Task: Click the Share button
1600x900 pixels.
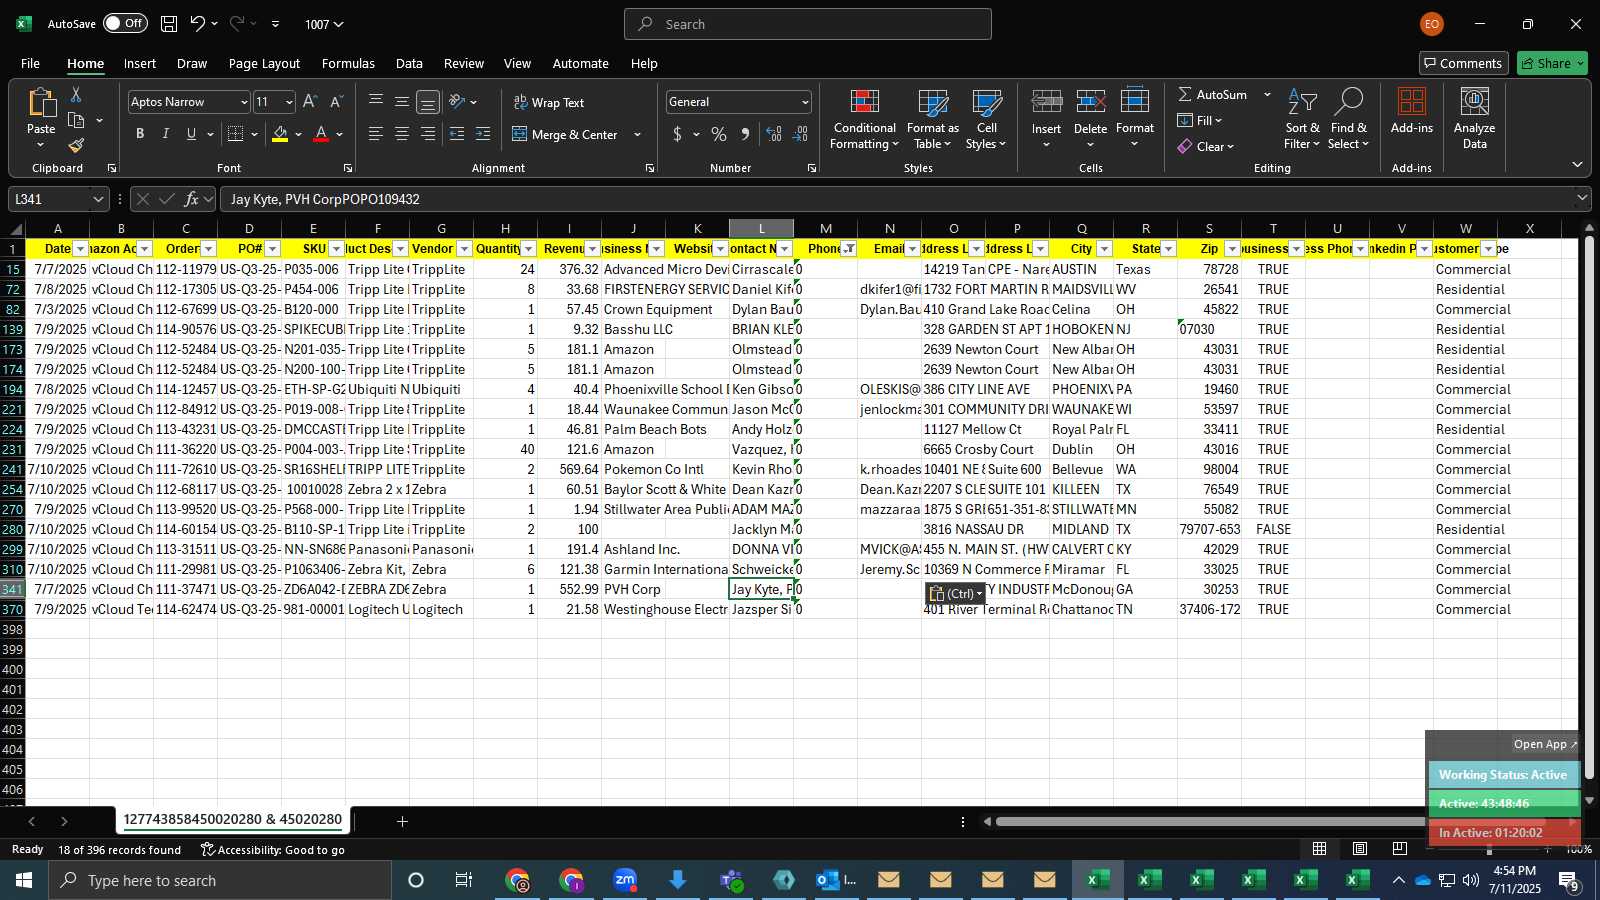Action: [1552, 63]
